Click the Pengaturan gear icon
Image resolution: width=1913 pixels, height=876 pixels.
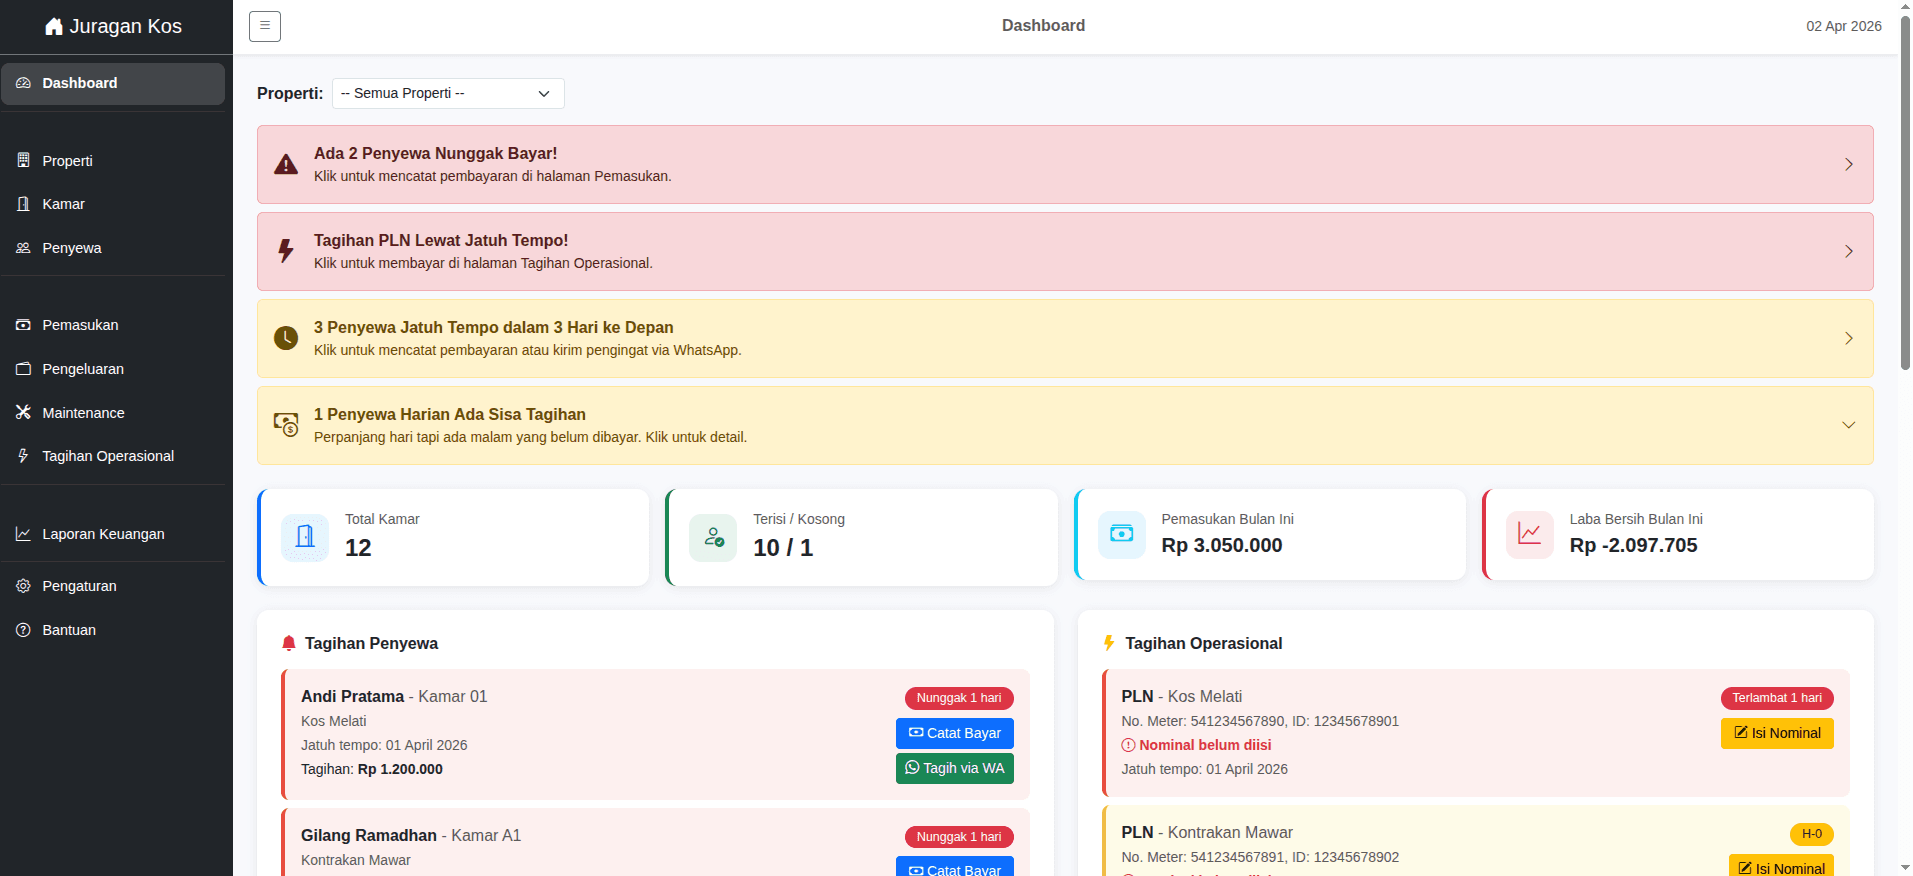coord(23,586)
